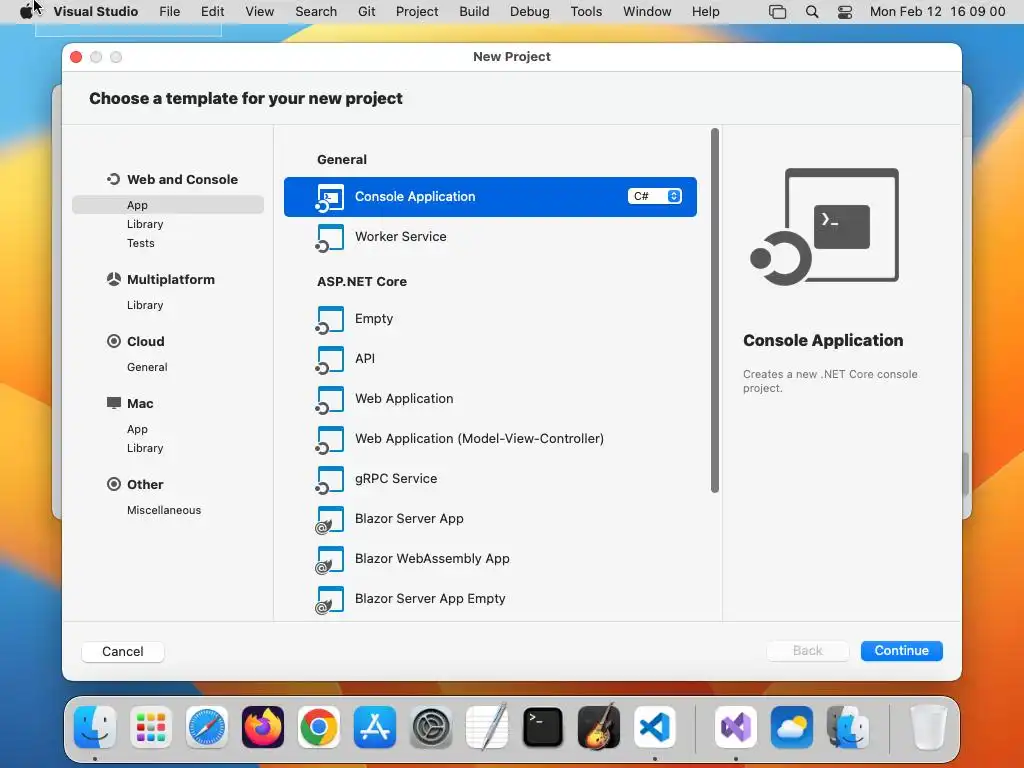This screenshot has width=1024, height=768.
Task: Launch Google Chrome from the dock
Action: click(319, 727)
